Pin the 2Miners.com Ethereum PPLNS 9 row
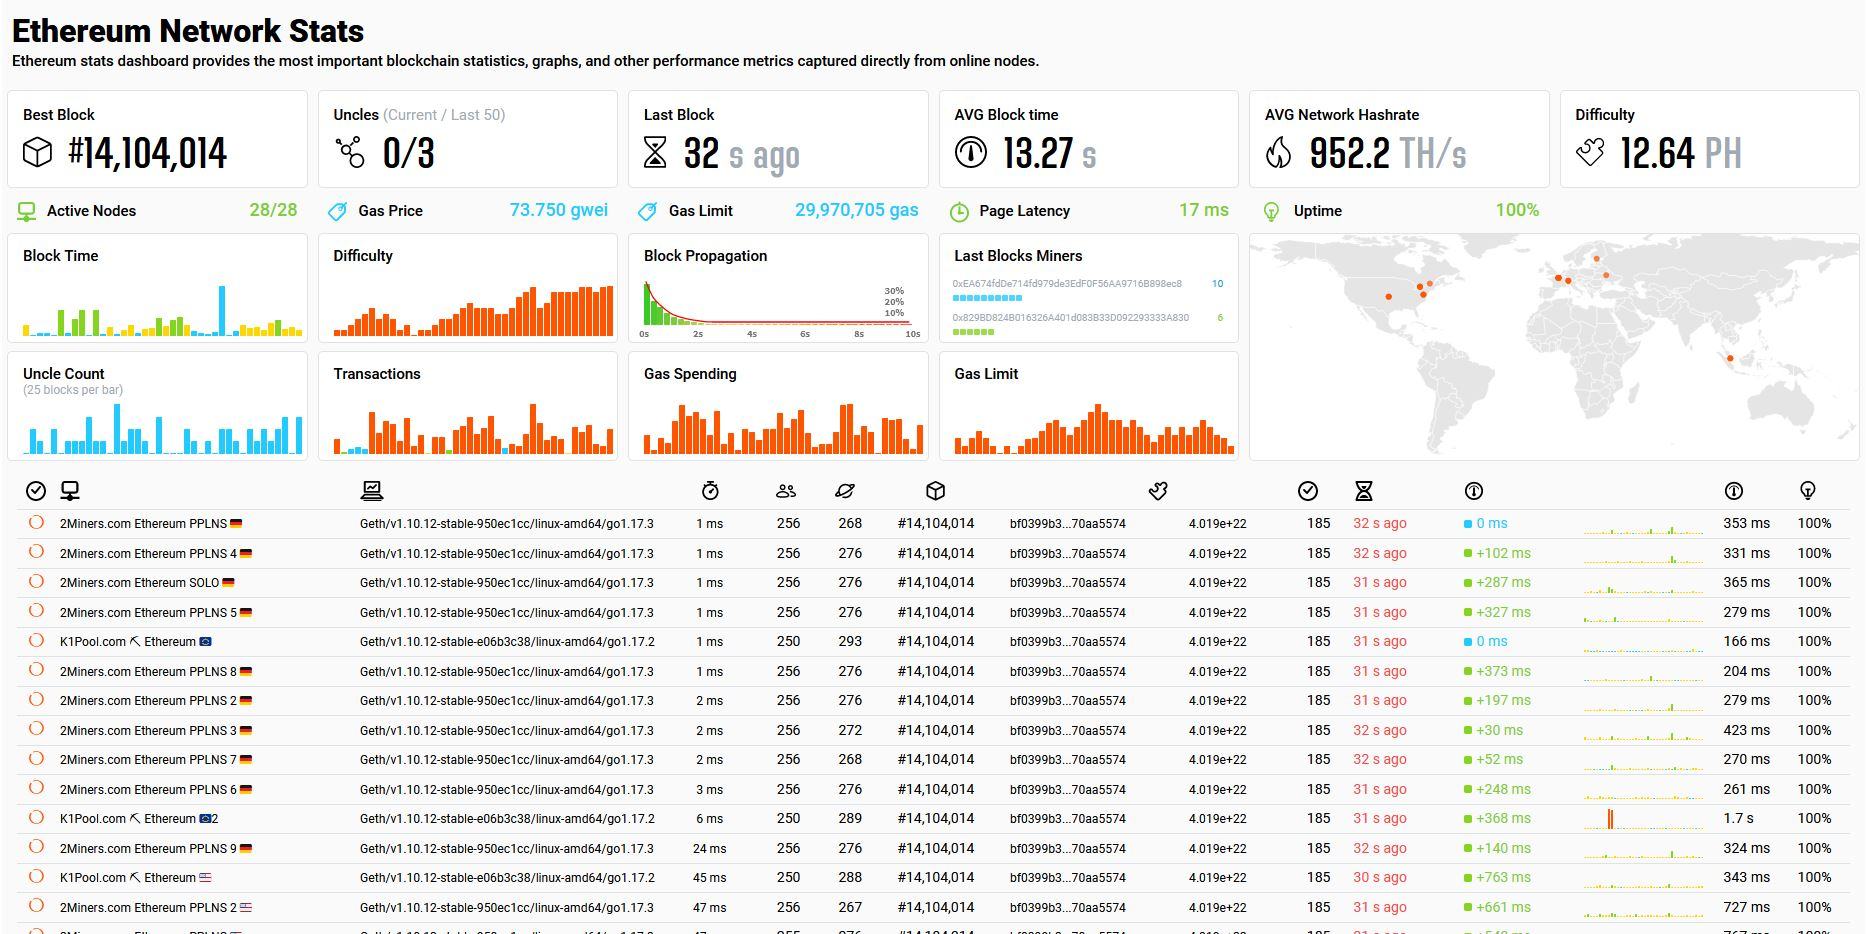This screenshot has width=1866, height=934. (x=36, y=847)
